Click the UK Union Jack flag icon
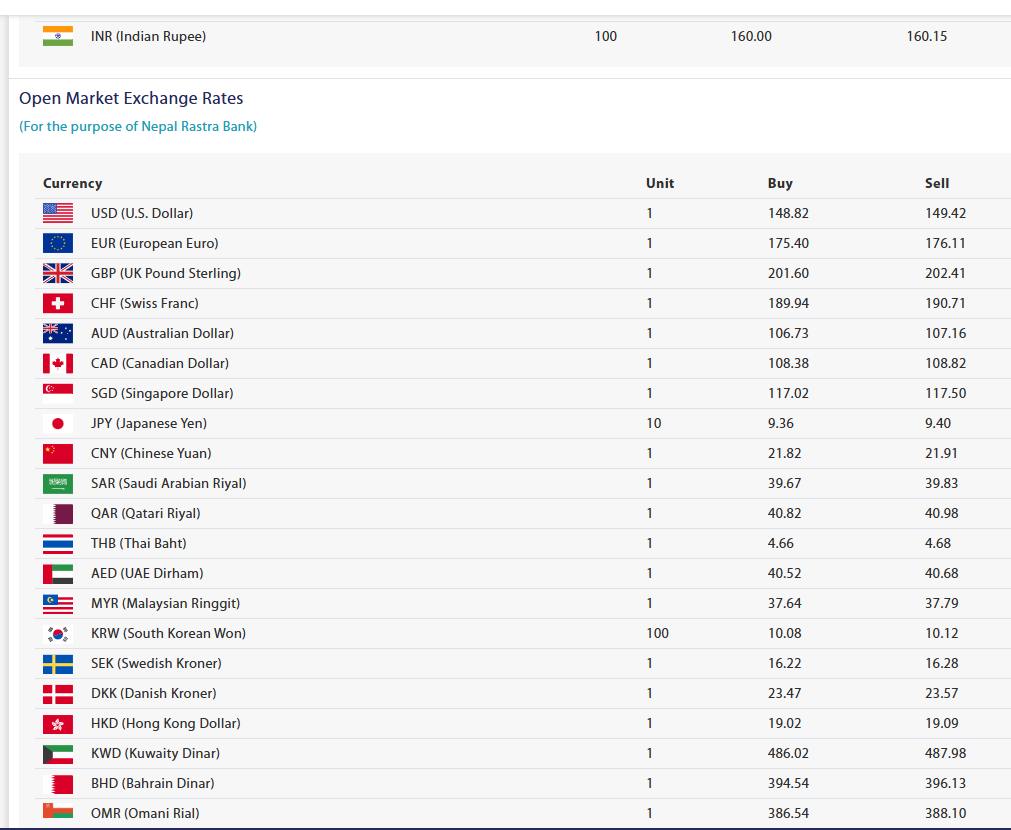The height and width of the screenshot is (830, 1011). (58, 273)
